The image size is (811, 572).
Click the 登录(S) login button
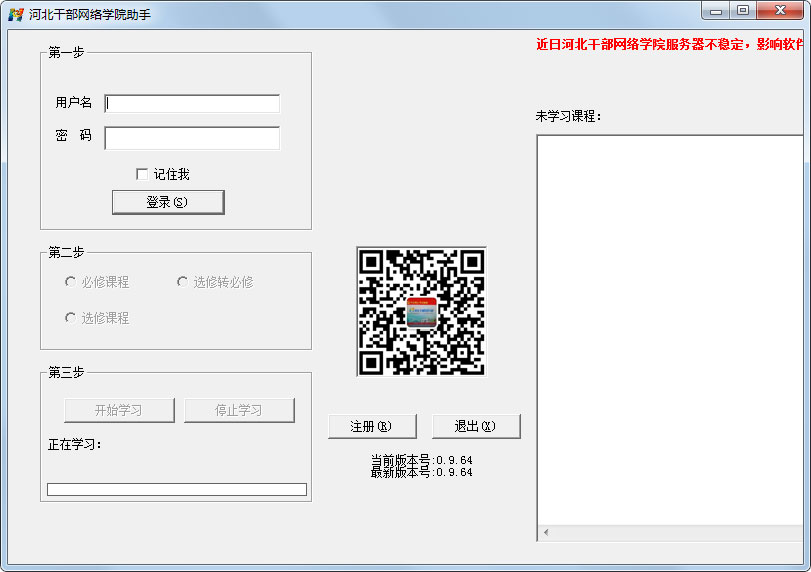[x=168, y=202]
